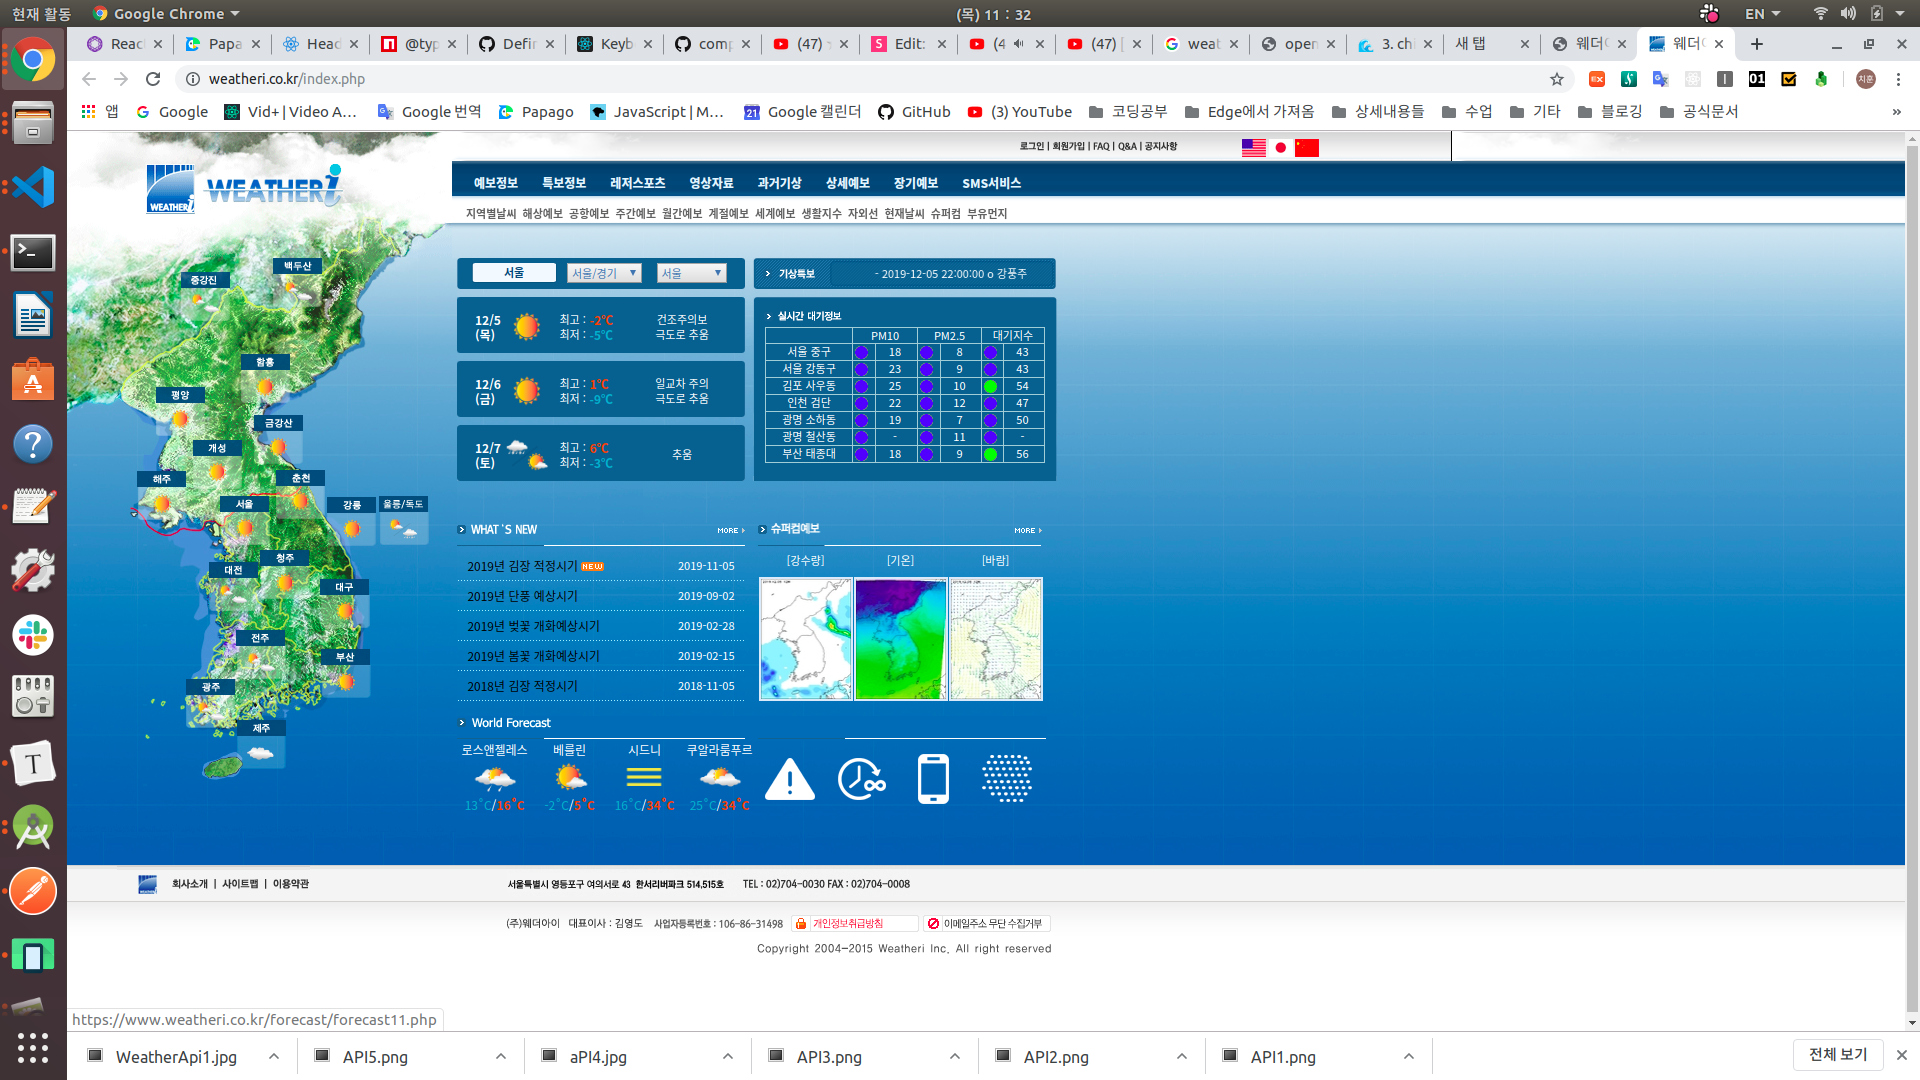
Task: Expand the WeatherApi1.jpg download options chevron
Action: click(274, 1057)
